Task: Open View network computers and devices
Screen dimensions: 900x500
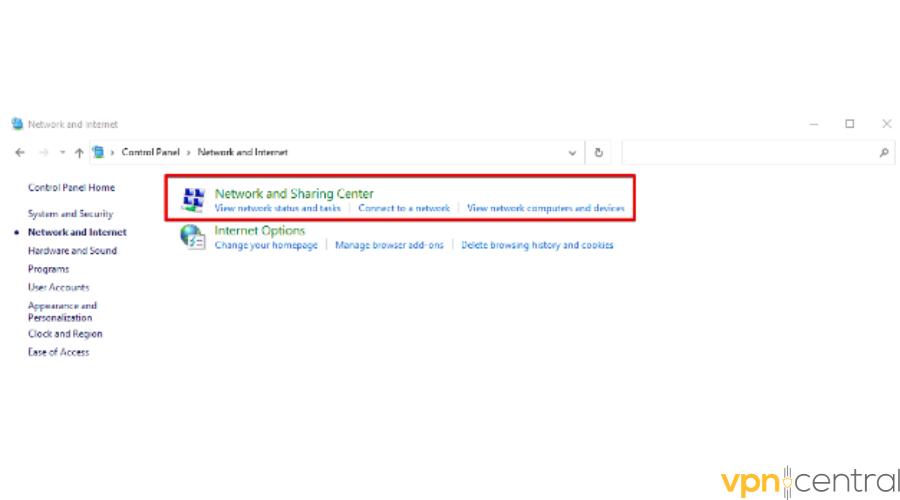Action: (x=545, y=208)
